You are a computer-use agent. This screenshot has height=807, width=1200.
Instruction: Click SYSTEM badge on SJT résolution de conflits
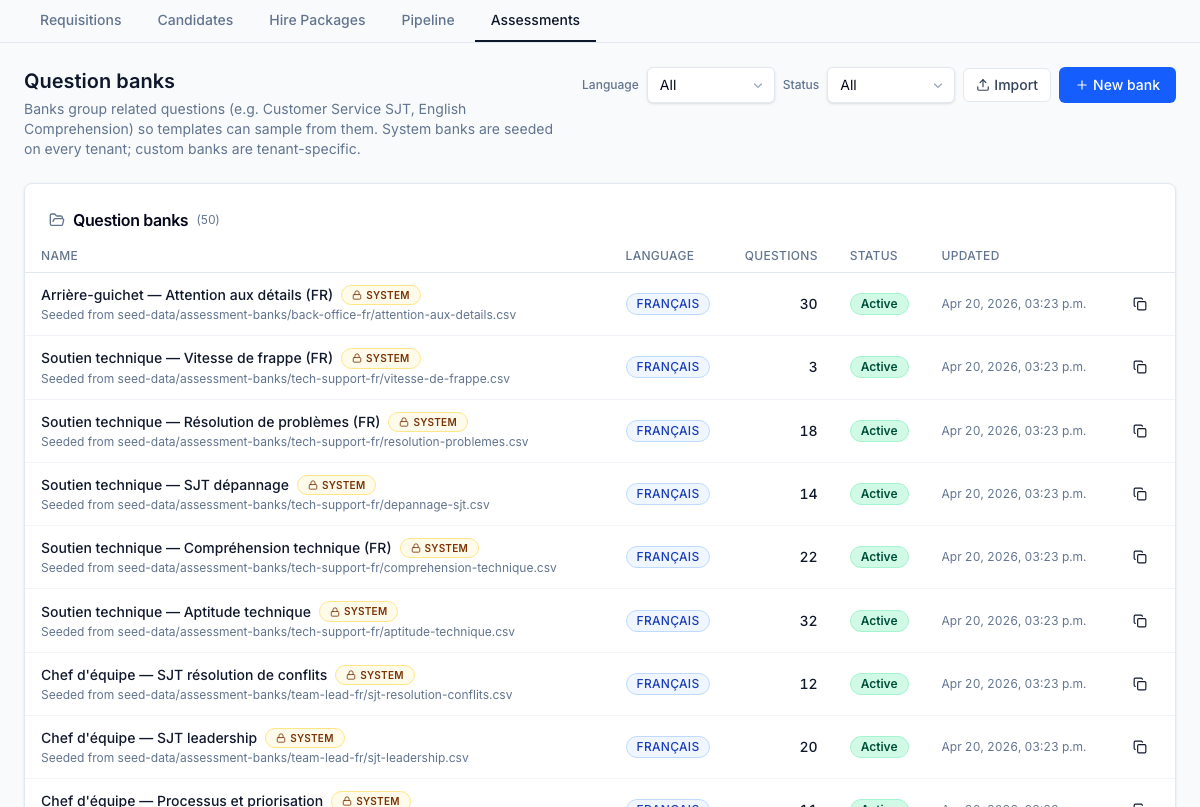[375, 675]
